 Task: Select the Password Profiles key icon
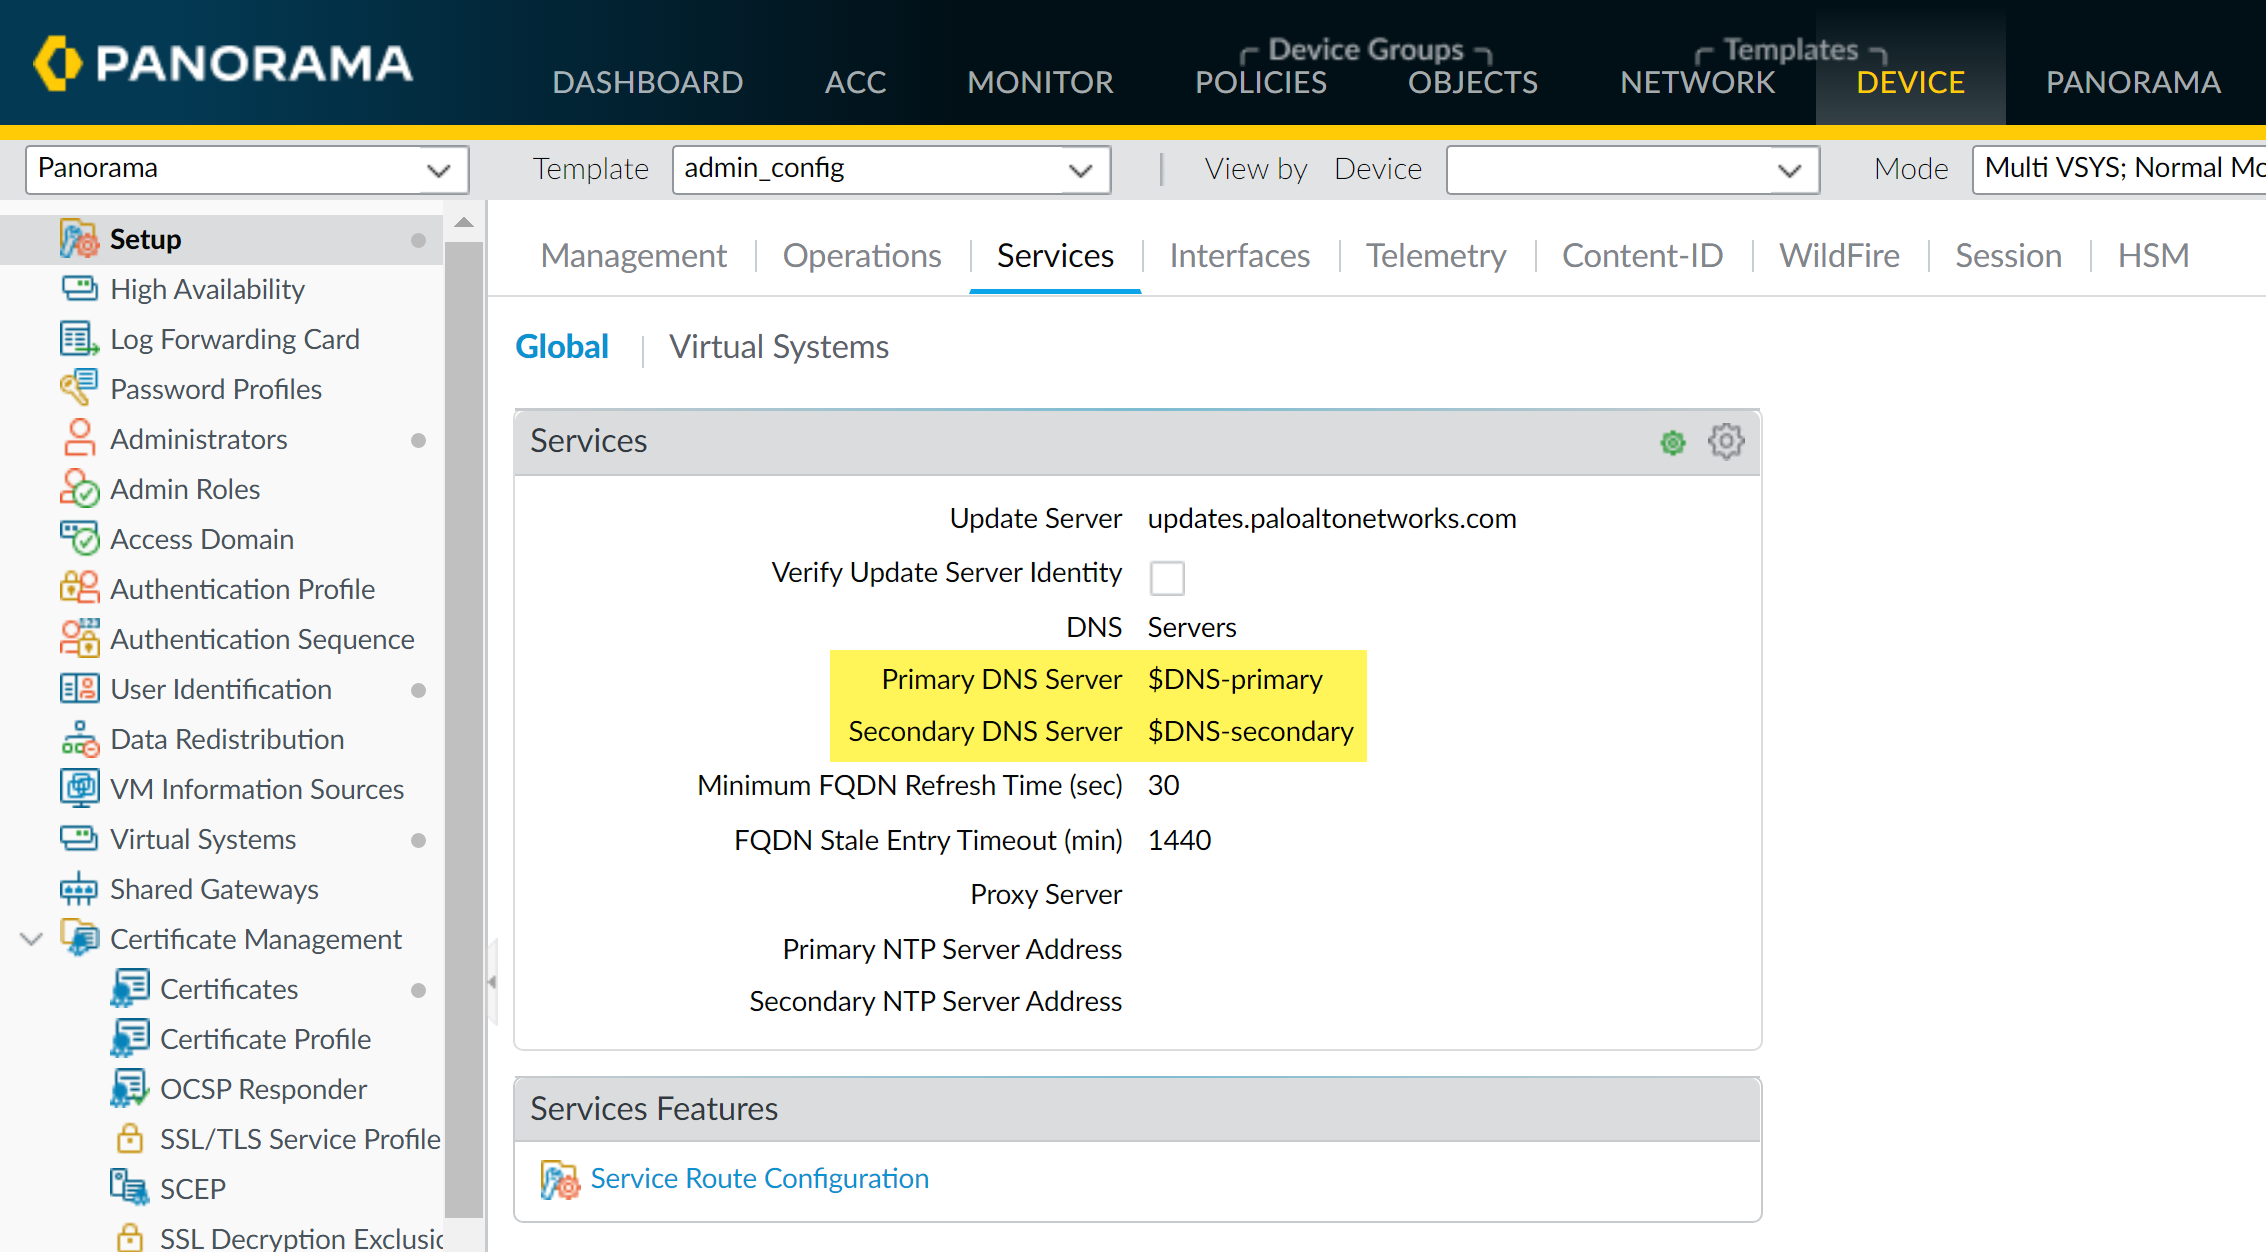click(x=79, y=388)
